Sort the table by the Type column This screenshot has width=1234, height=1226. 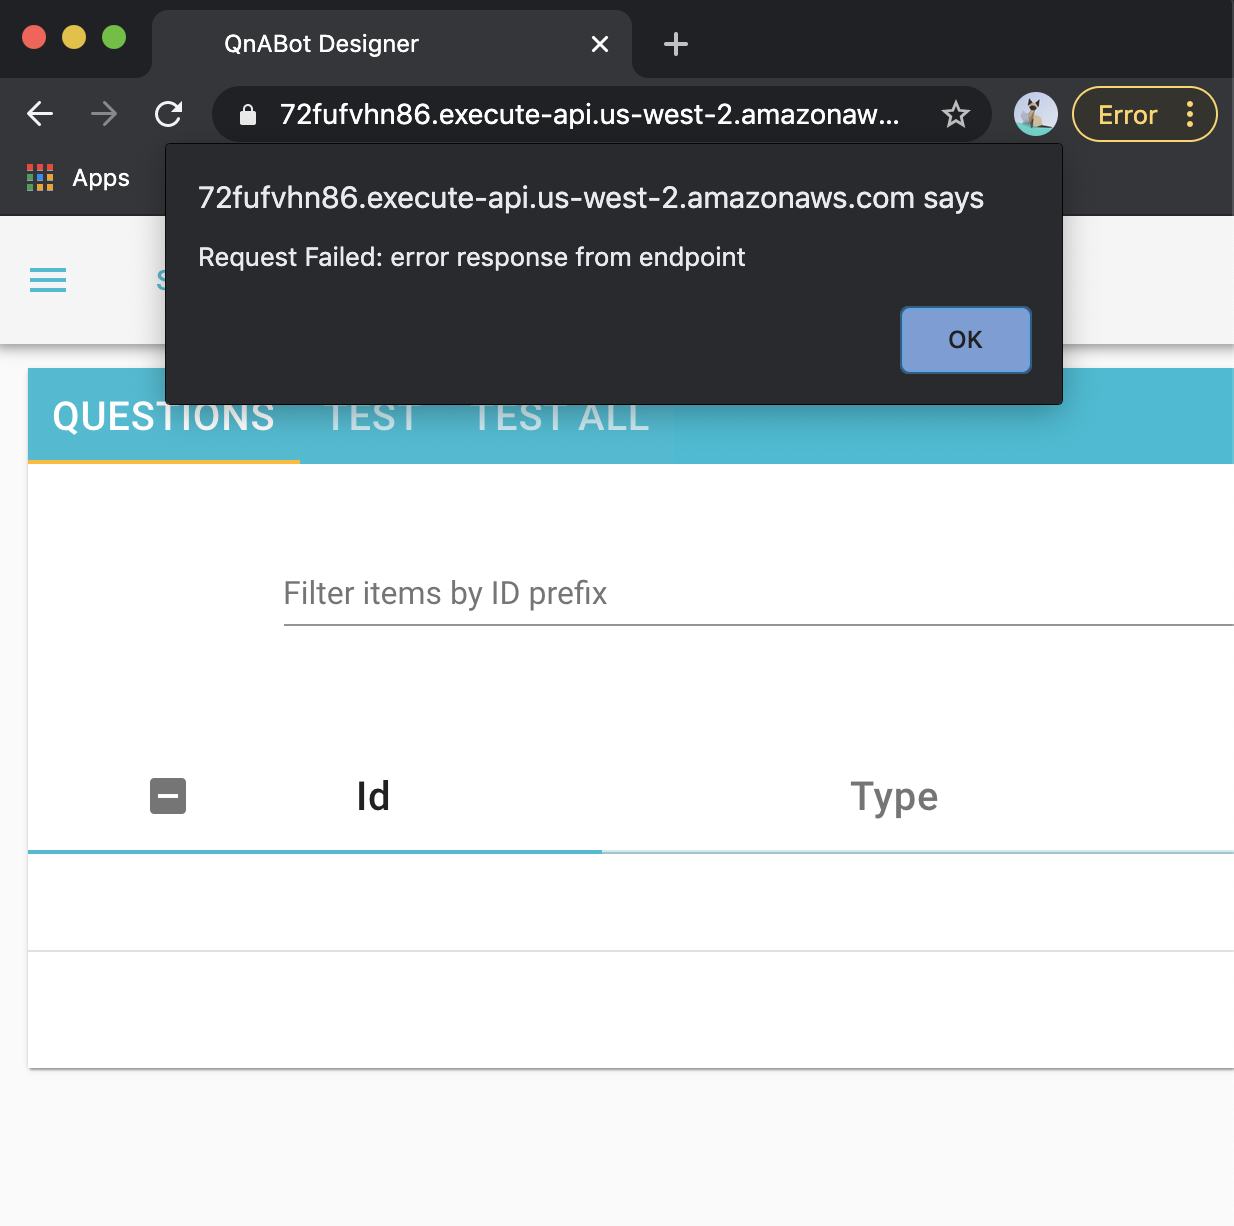point(893,796)
